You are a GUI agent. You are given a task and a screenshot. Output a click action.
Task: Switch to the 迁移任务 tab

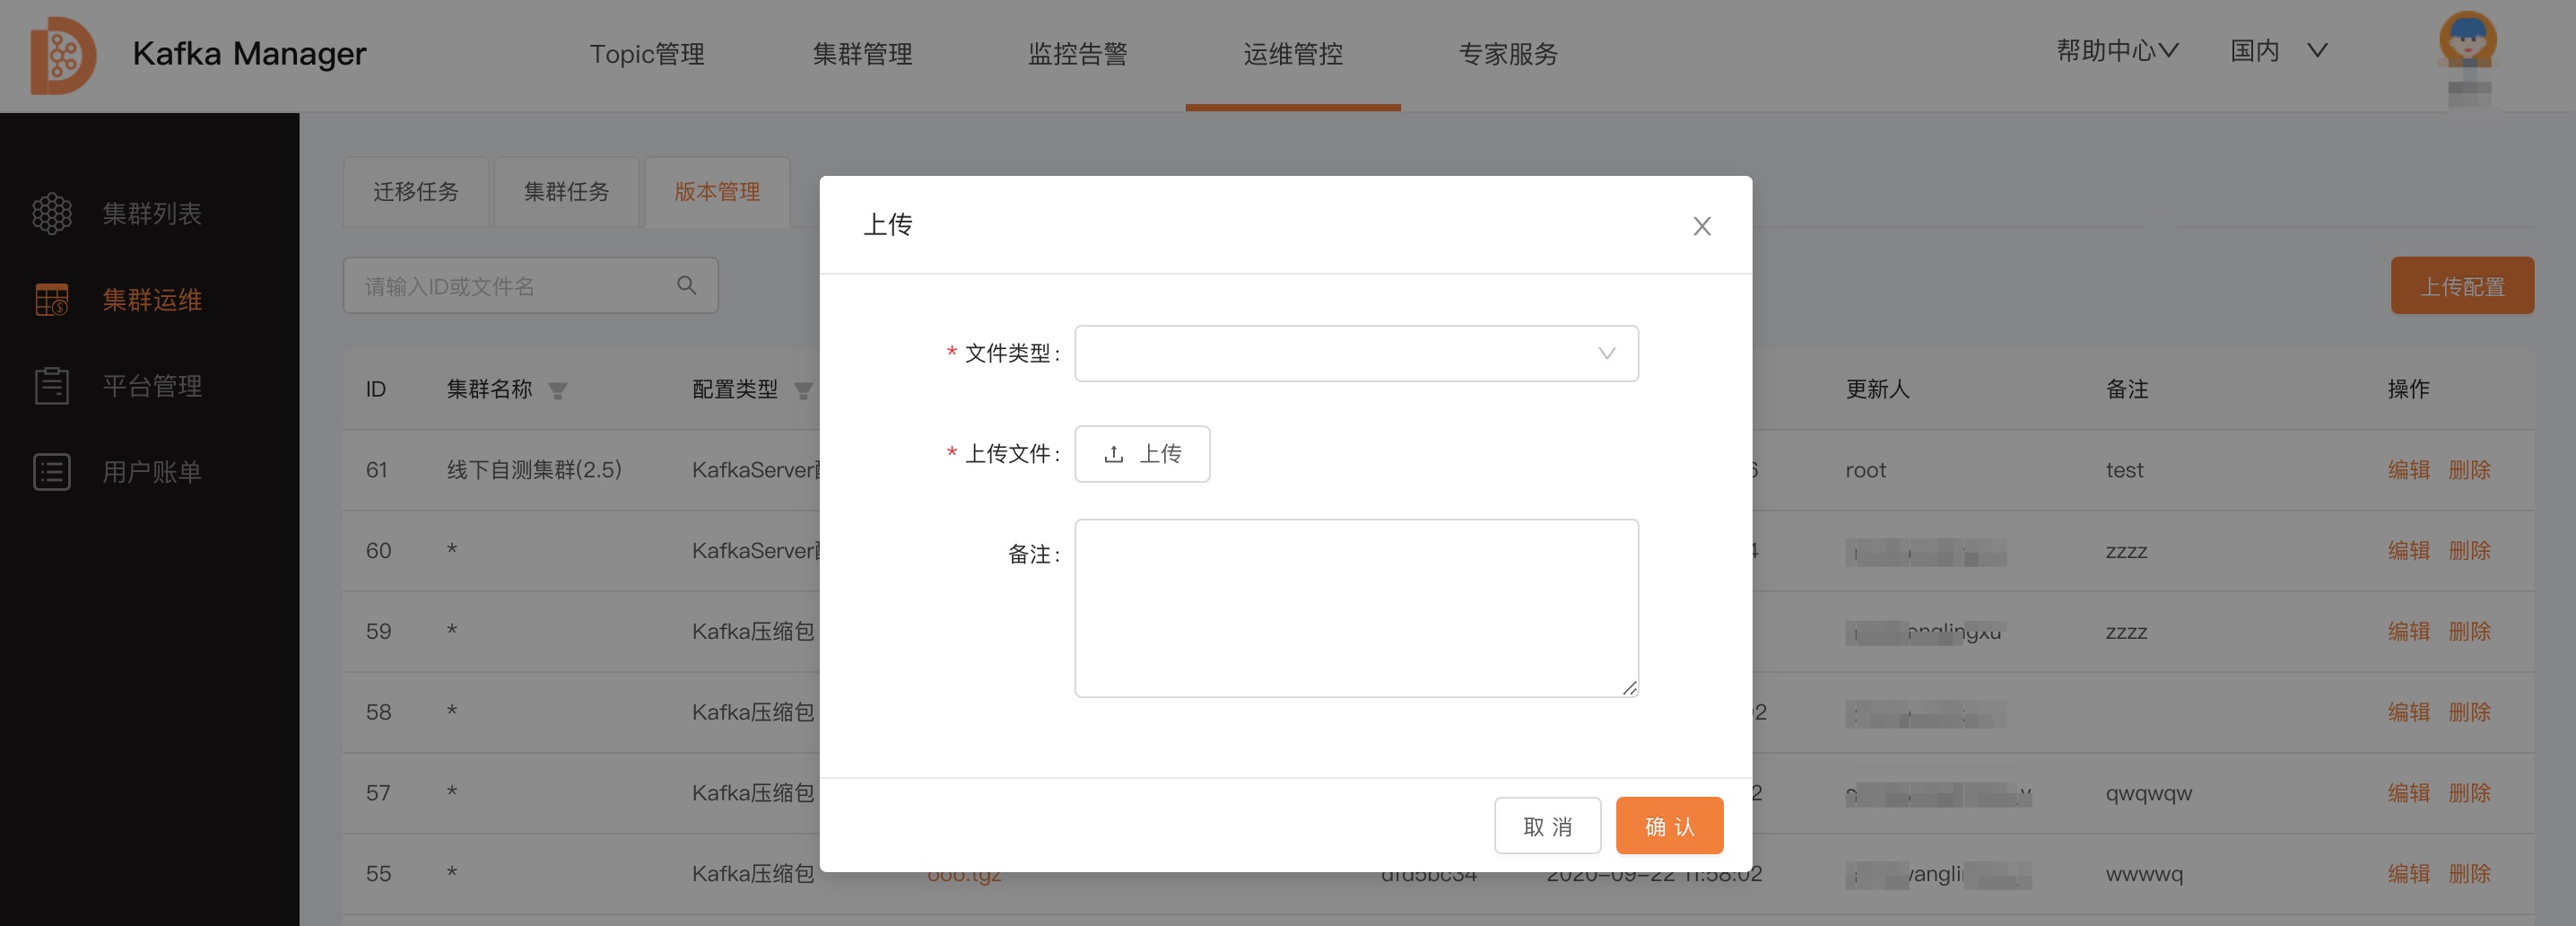pyautogui.click(x=415, y=191)
